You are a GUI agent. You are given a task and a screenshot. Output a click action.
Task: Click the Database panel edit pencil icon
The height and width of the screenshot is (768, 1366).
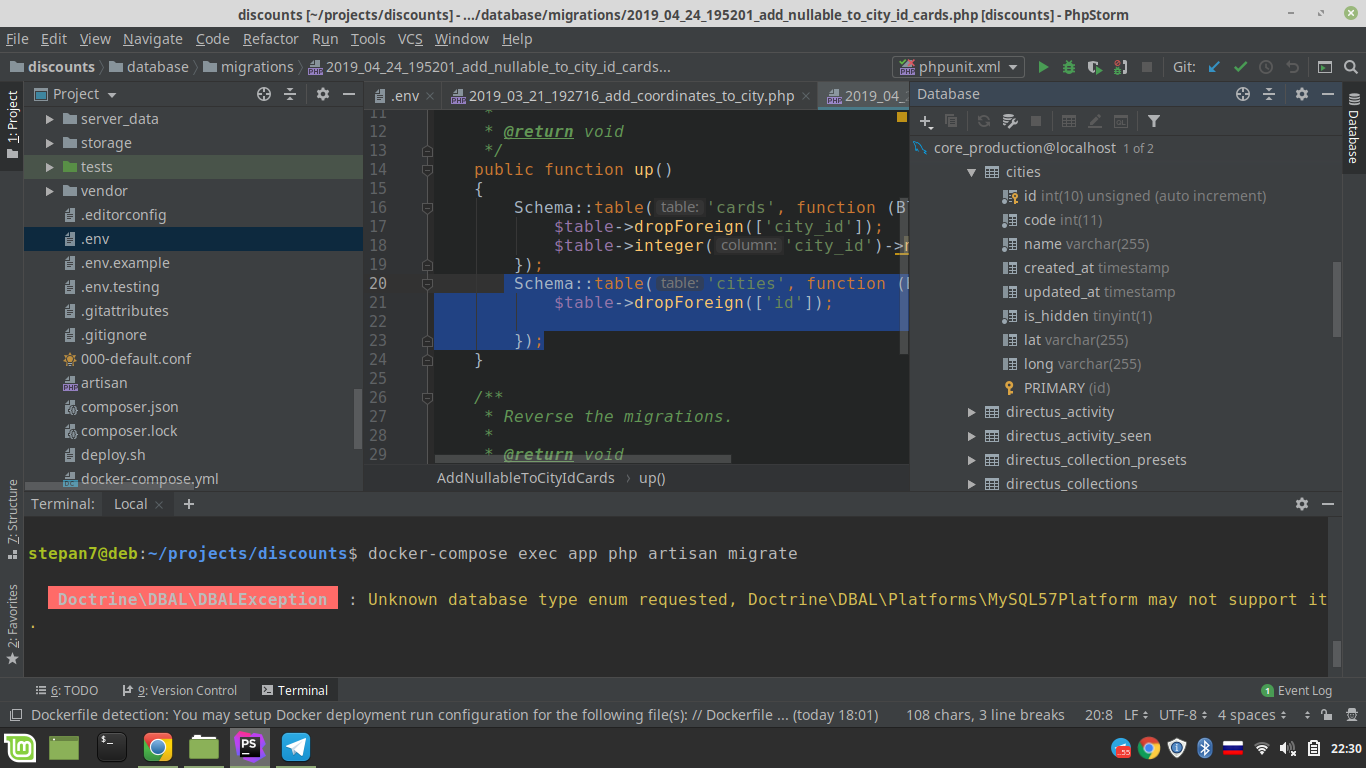tap(1095, 121)
